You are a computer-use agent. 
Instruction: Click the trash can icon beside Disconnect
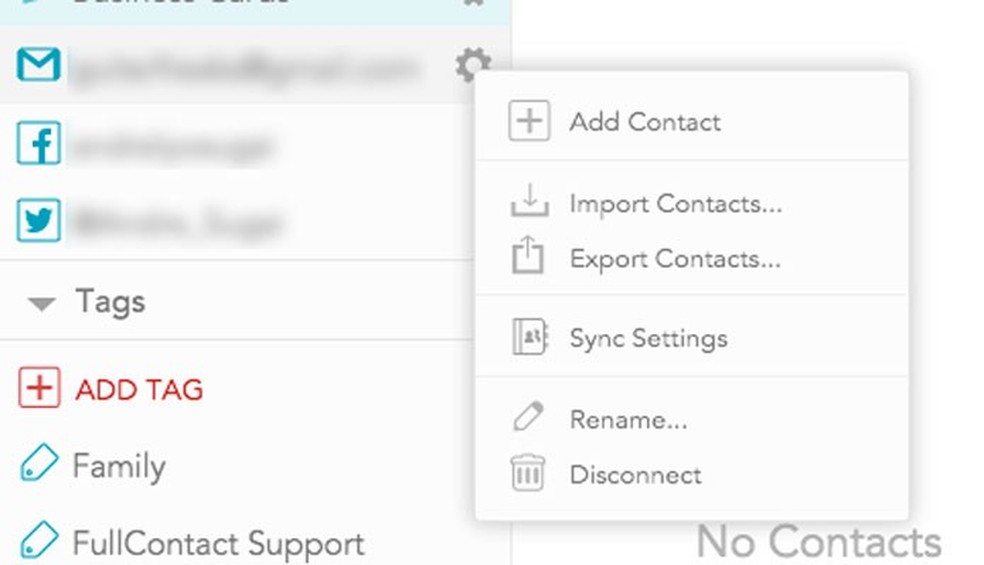click(x=528, y=473)
